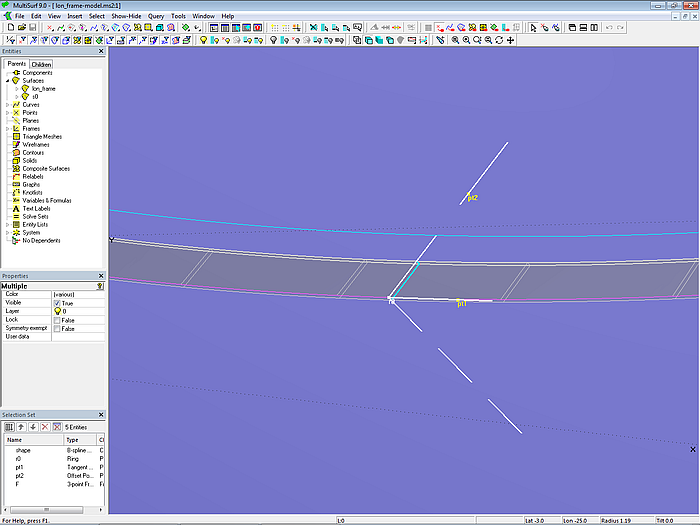Expand the Entity Lists tree node

click(x=8, y=224)
